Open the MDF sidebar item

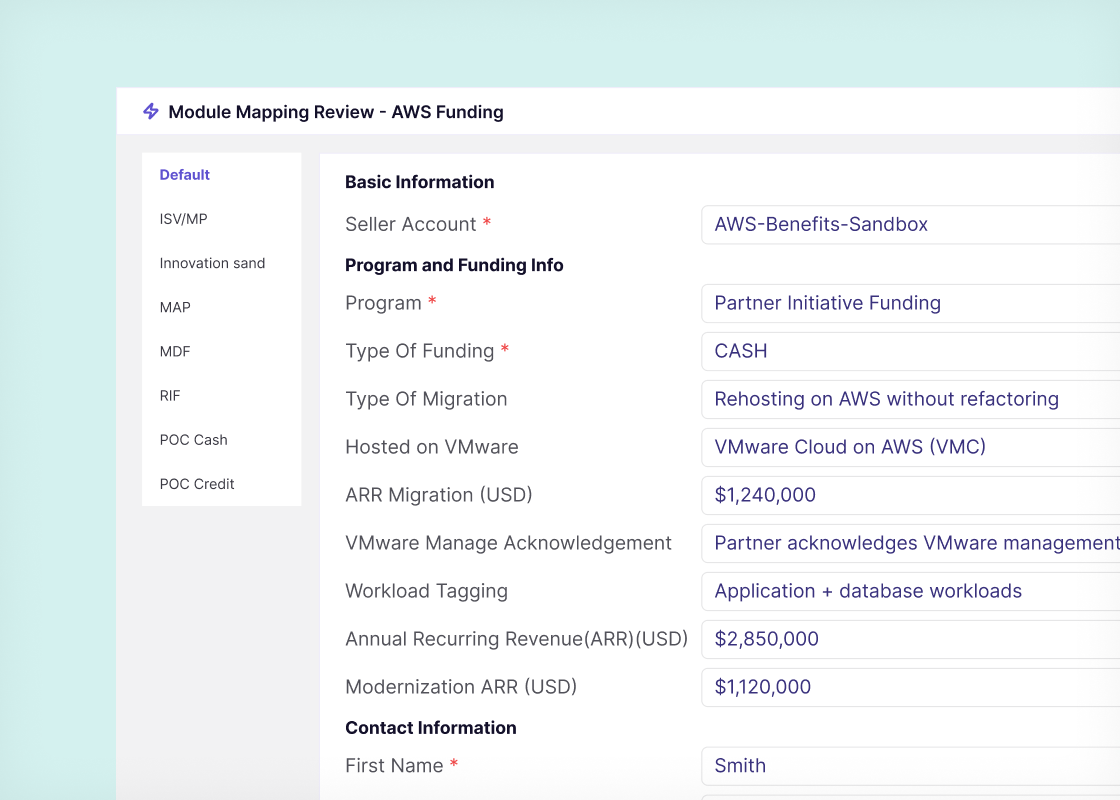[175, 351]
